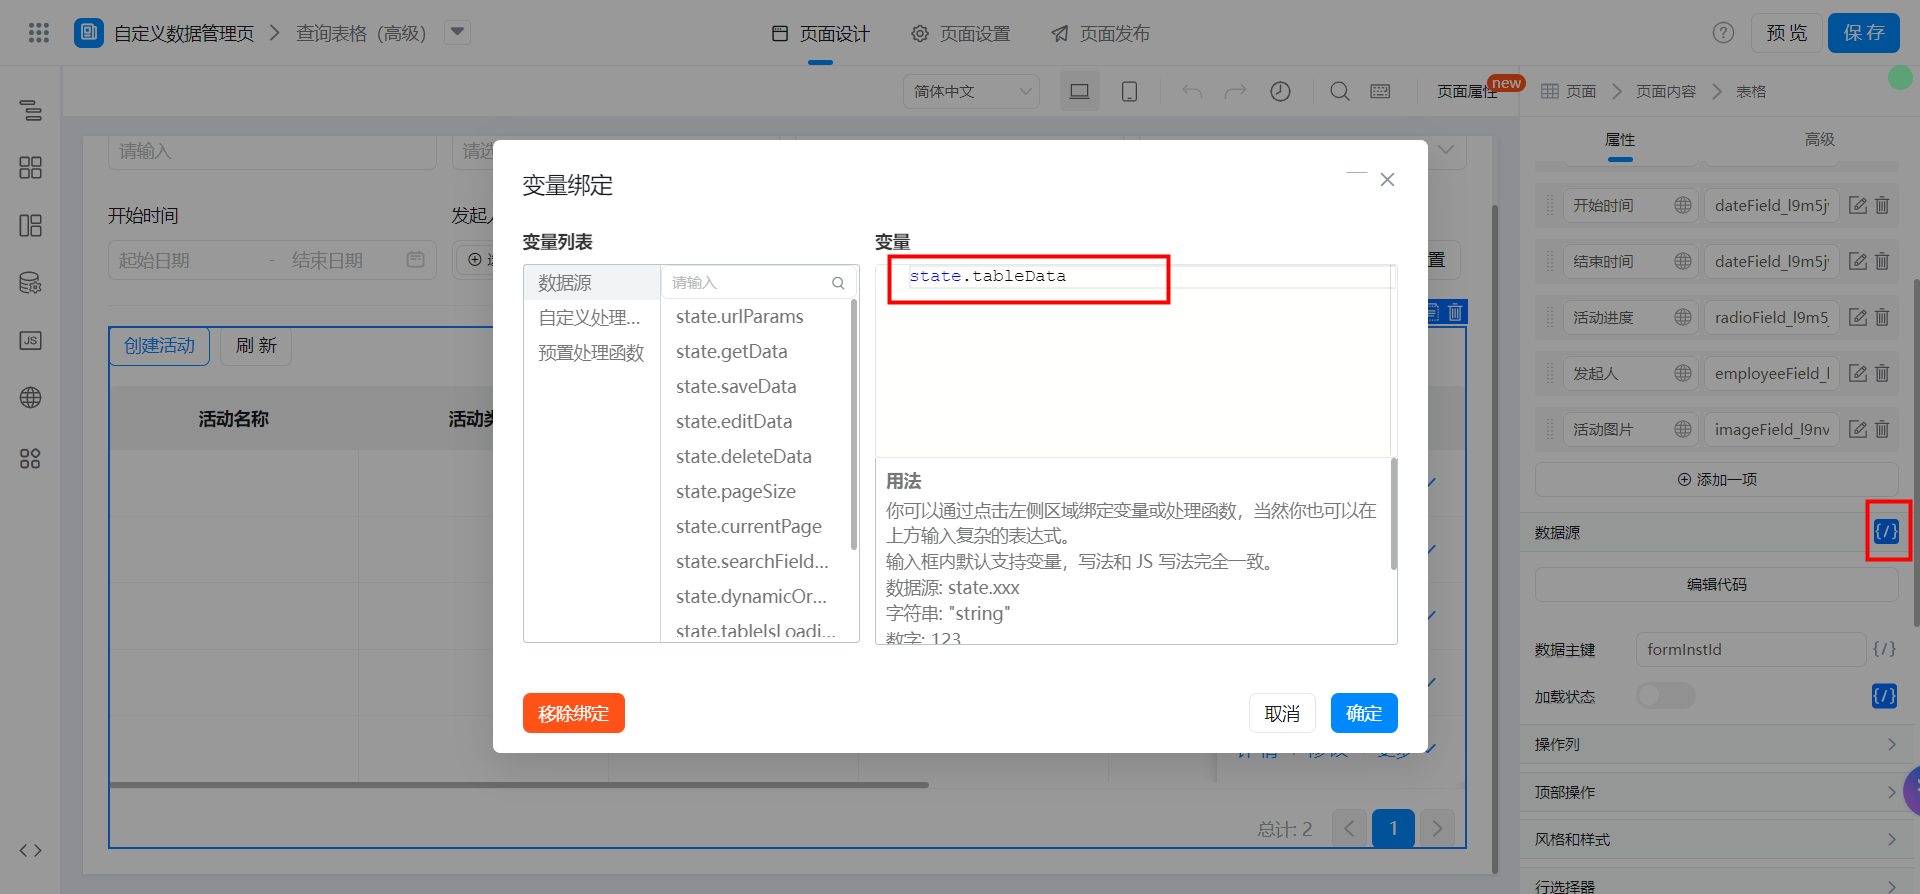Toggle the 加载状态 switch
This screenshot has height=894, width=1920.
click(1665, 696)
